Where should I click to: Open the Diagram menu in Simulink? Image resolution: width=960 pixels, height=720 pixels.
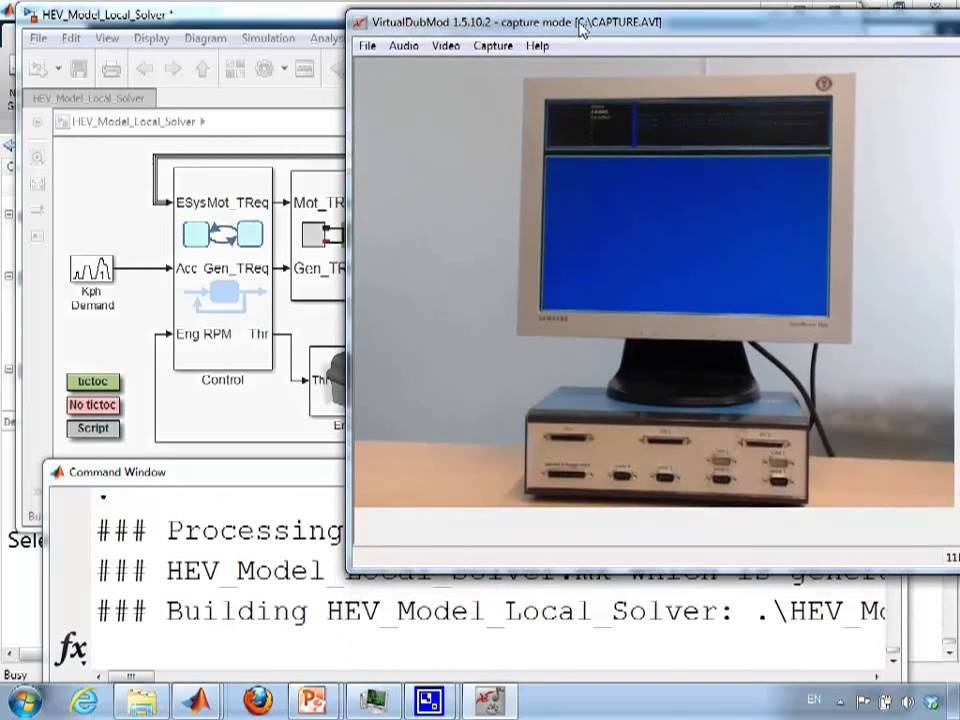[205, 38]
